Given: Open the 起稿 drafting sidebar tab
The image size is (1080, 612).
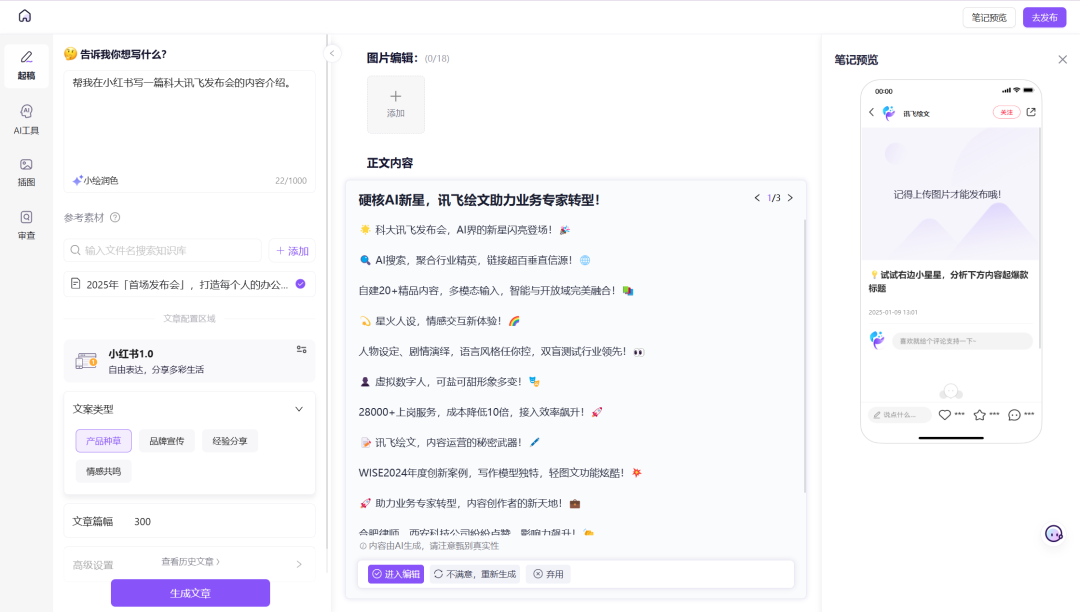Looking at the screenshot, I should point(26,65).
